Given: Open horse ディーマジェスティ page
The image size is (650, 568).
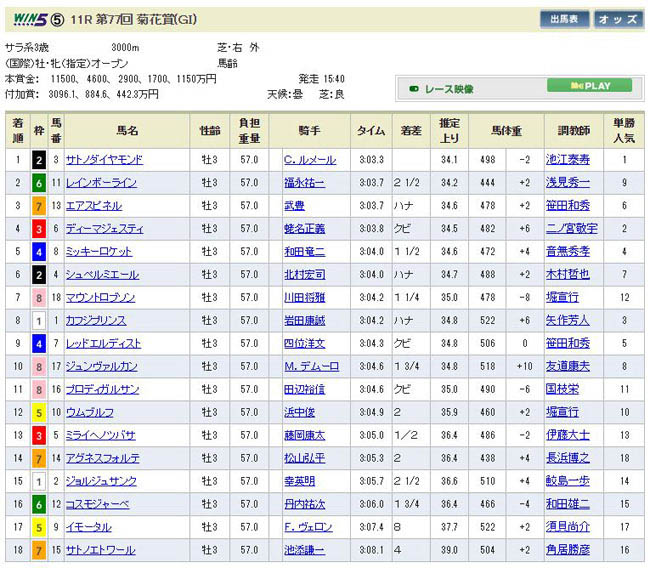Looking at the screenshot, I should pyautogui.click(x=104, y=229).
